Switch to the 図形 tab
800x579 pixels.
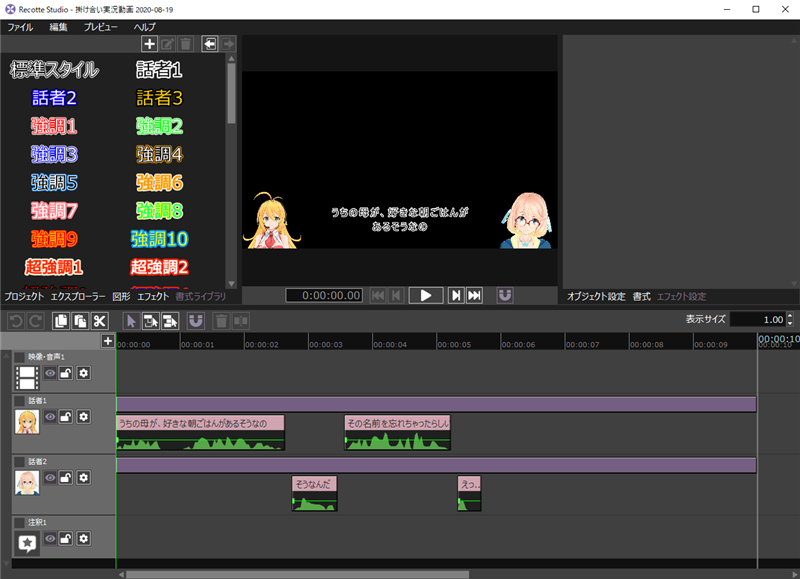tap(121, 296)
